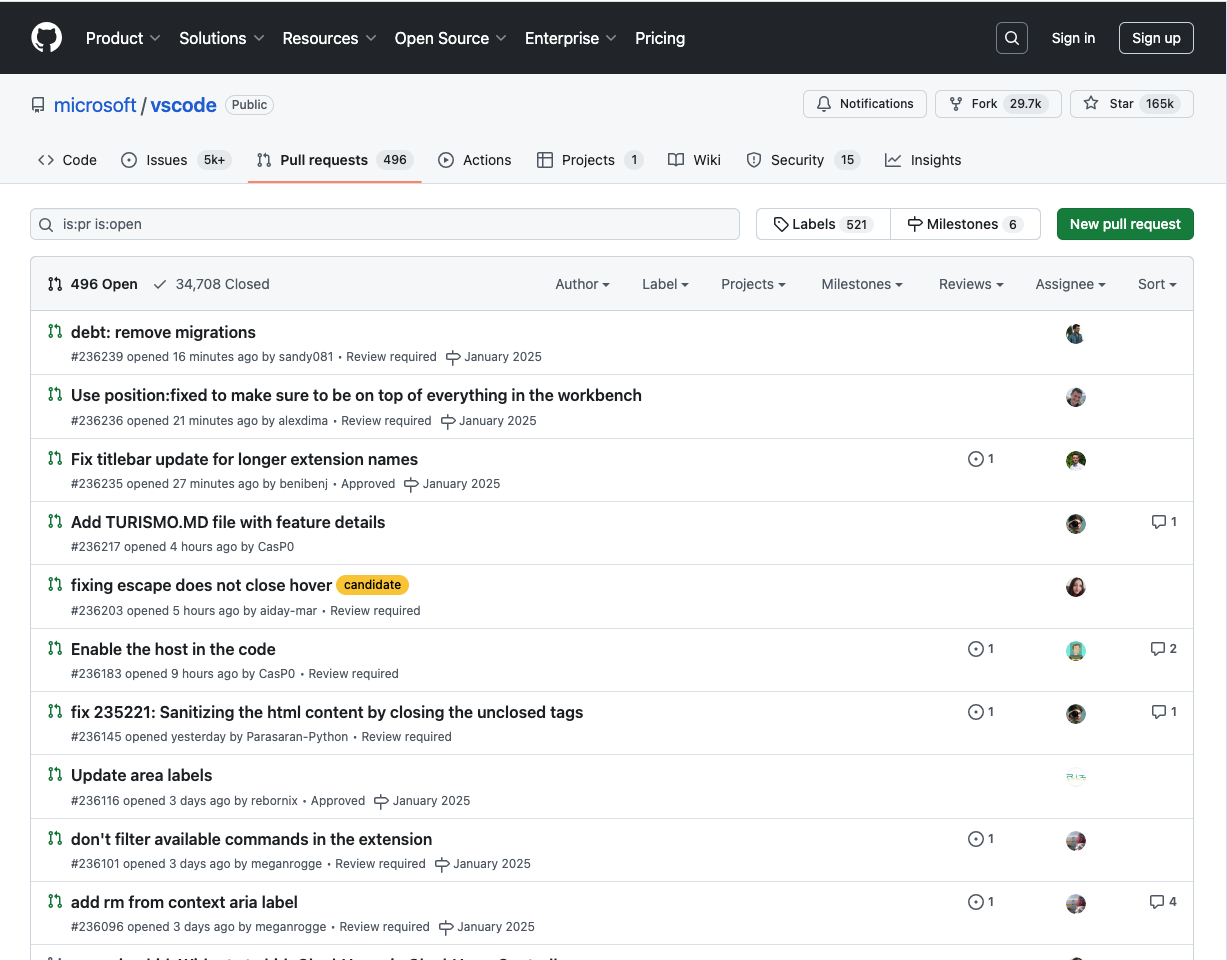Viewport: 1227px width, 960px height.
Task: Open comments icon on add rm from context
Action: pyautogui.click(x=1157, y=902)
